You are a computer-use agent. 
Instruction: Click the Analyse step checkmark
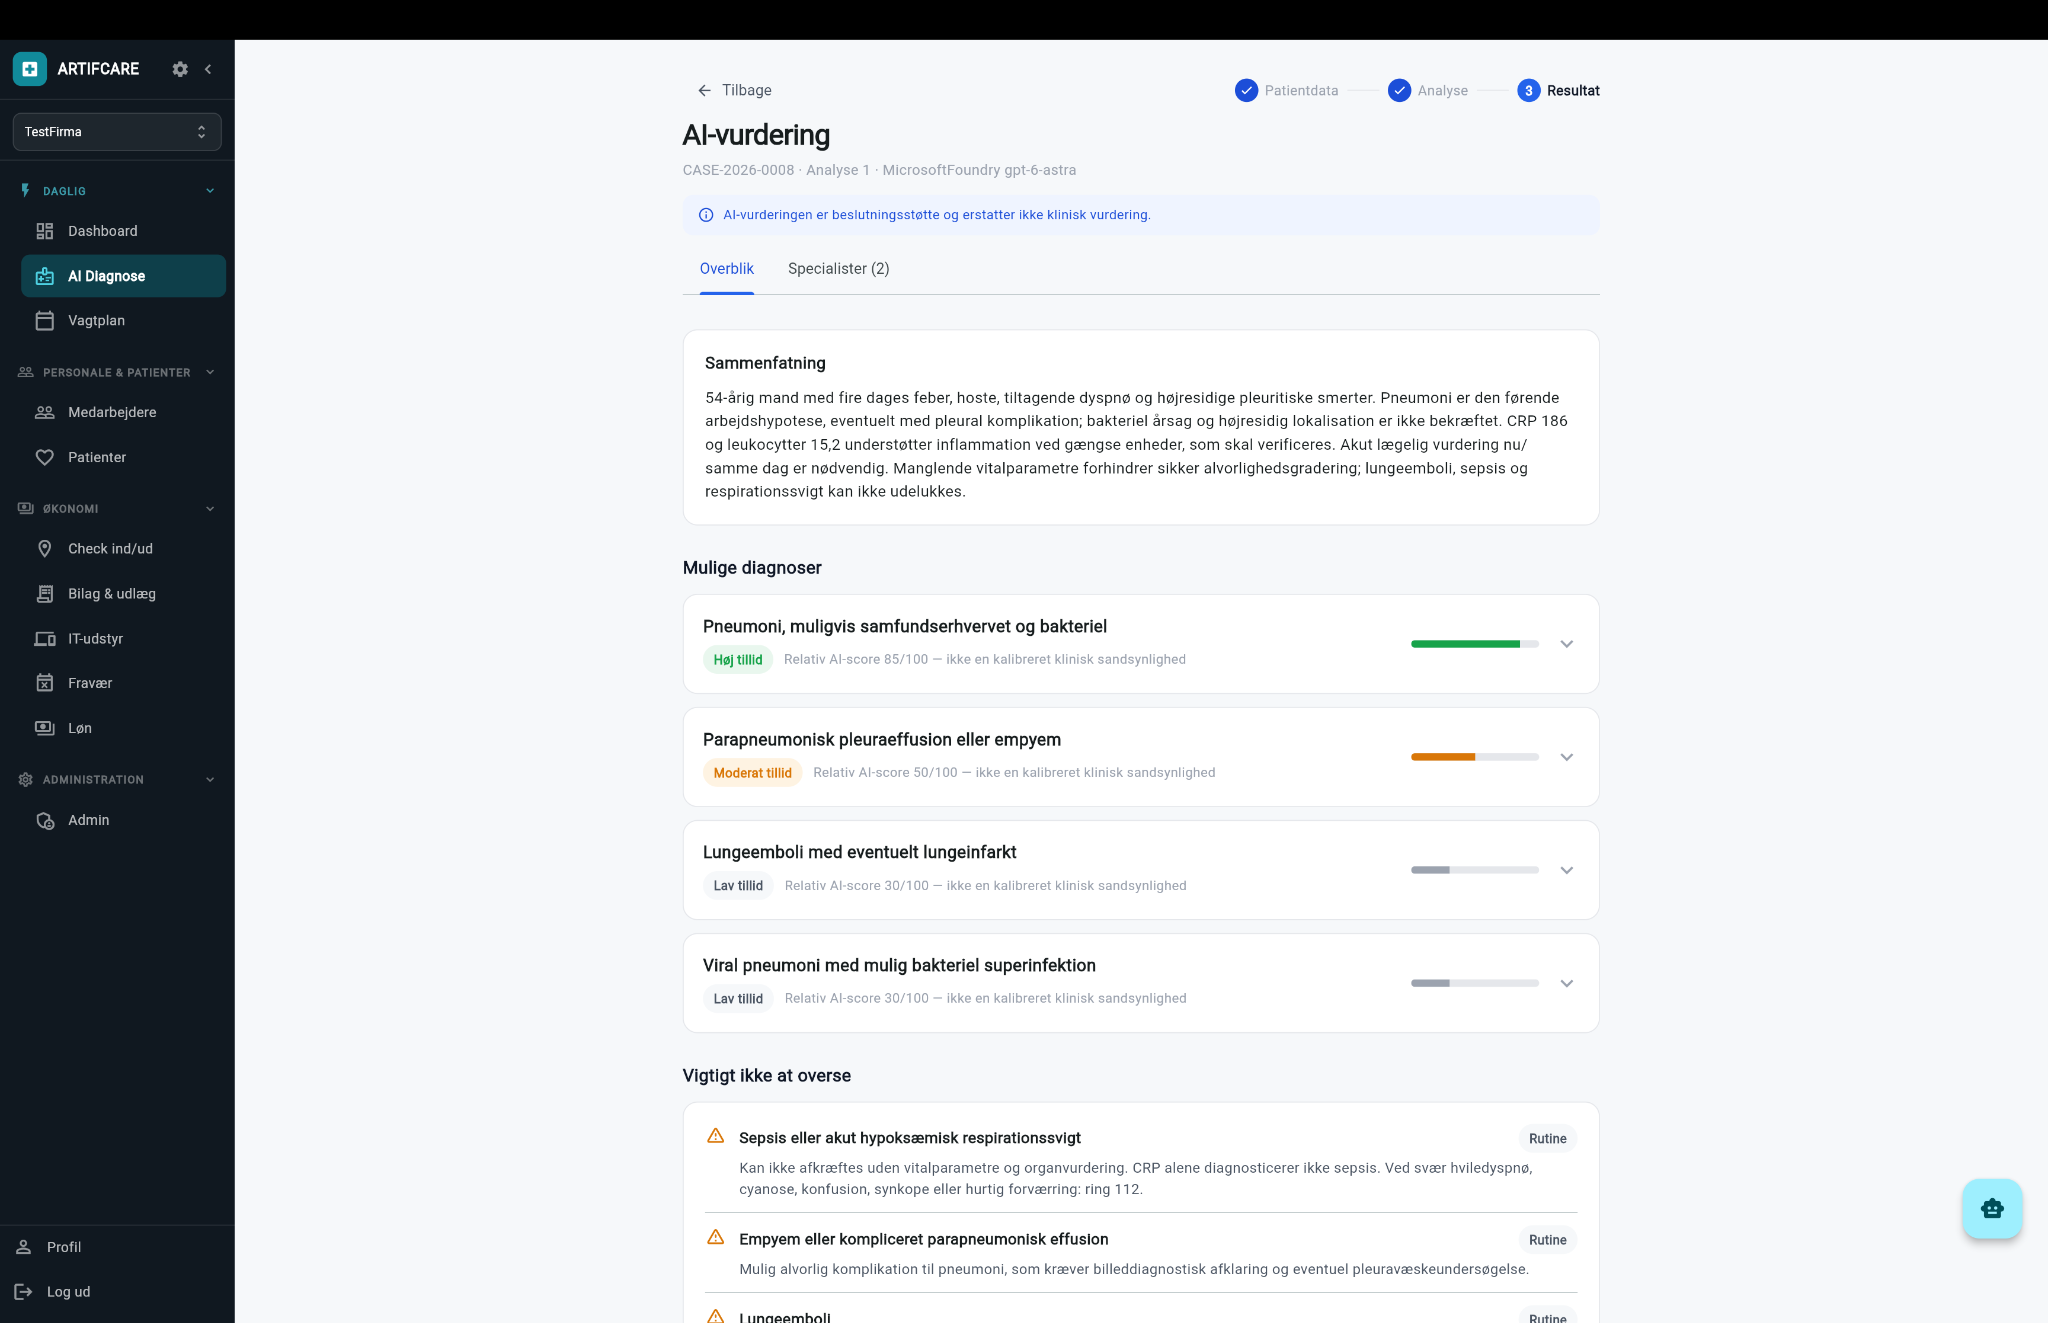pyautogui.click(x=1399, y=91)
